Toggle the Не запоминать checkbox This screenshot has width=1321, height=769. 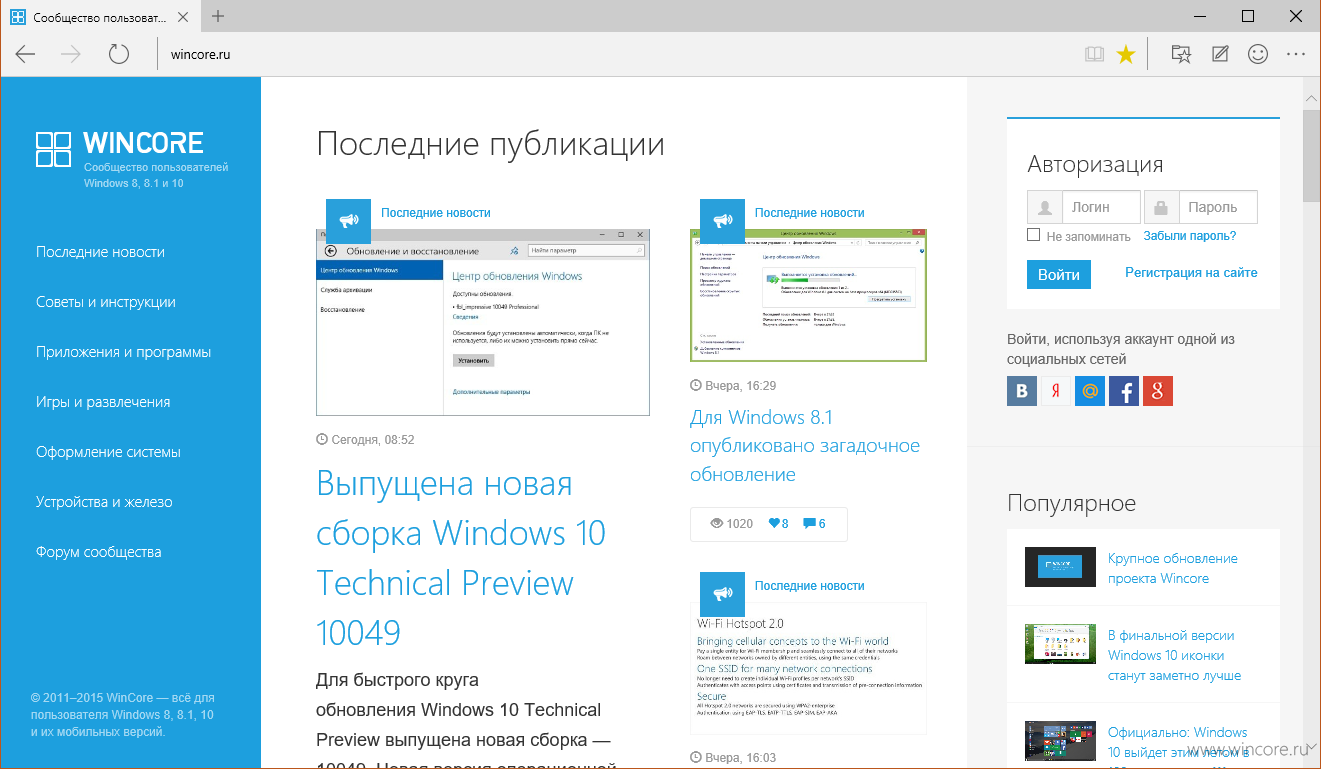(x=1034, y=235)
